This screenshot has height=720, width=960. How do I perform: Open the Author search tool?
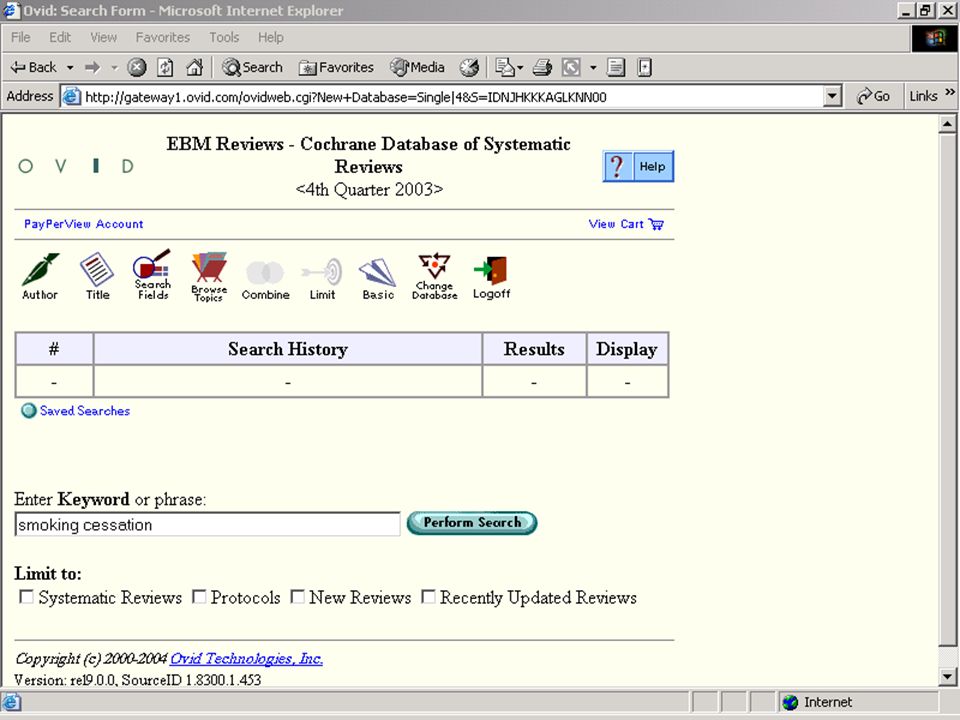(x=40, y=276)
